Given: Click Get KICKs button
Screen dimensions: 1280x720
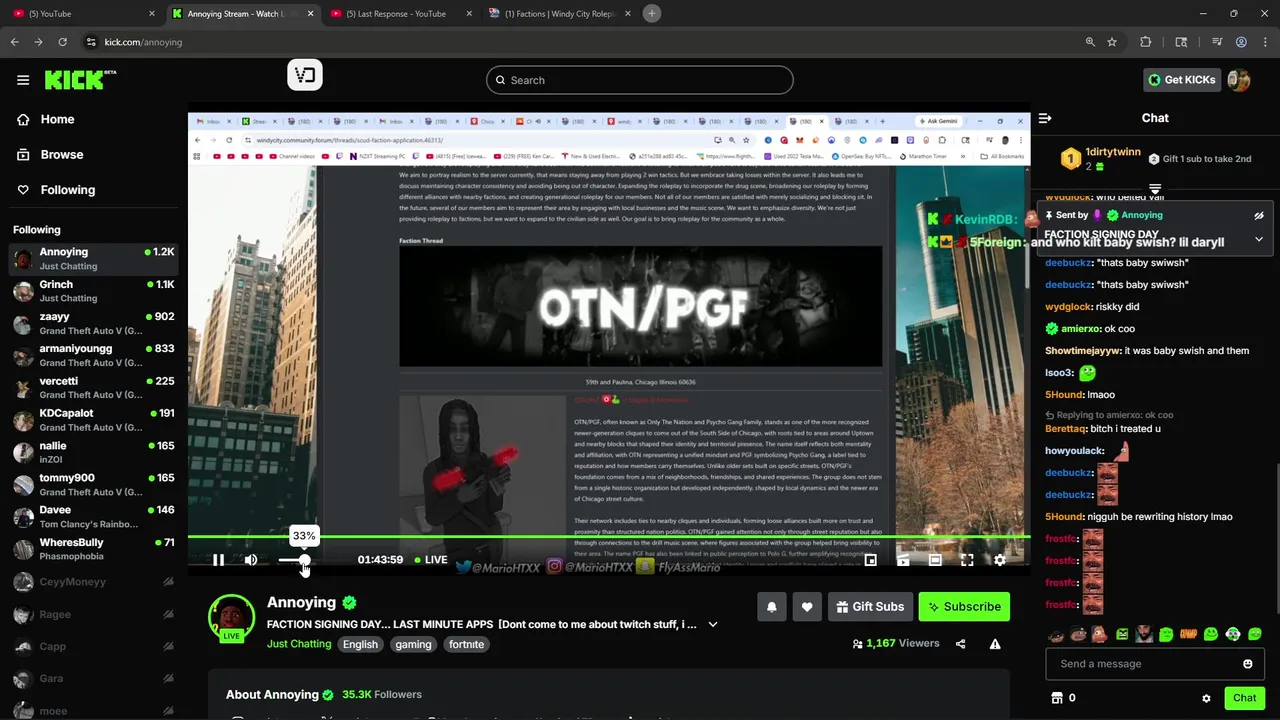Looking at the screenshot, I should click(1181, 80).
